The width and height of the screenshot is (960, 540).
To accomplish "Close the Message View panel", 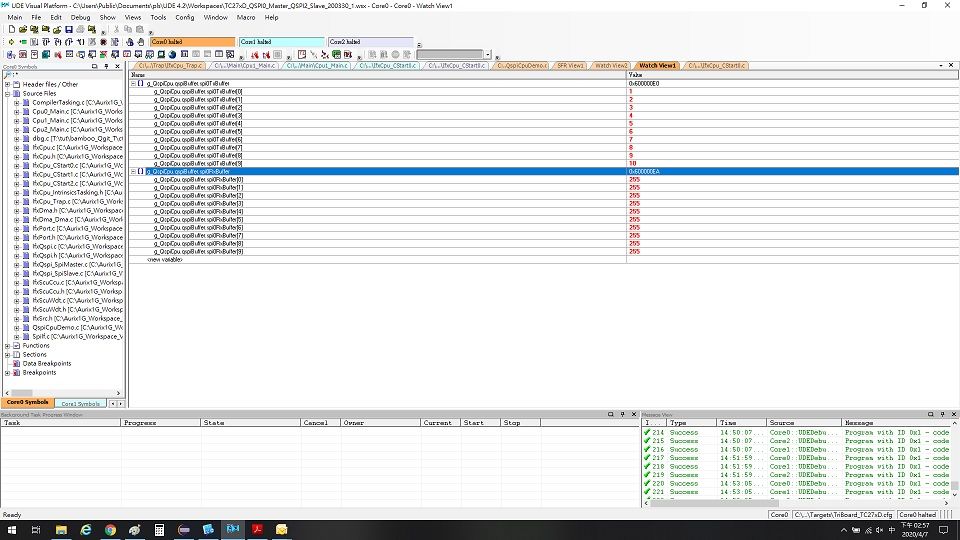I will [954, 414].
